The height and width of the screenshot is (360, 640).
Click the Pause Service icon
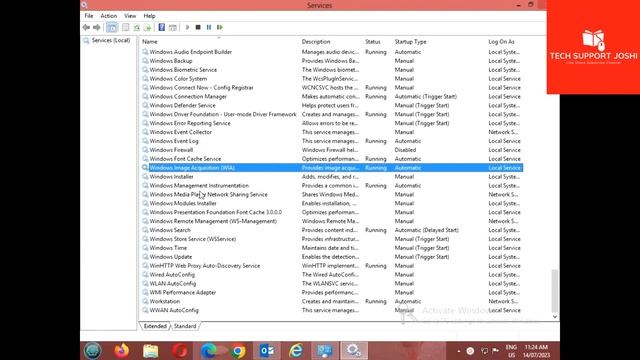click(209, 27)
